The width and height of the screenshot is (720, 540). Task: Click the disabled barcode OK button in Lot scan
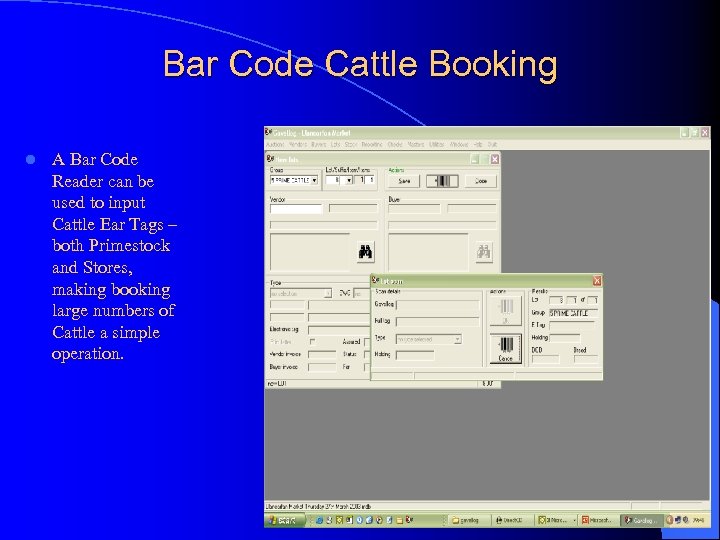(x=506, y=311)
